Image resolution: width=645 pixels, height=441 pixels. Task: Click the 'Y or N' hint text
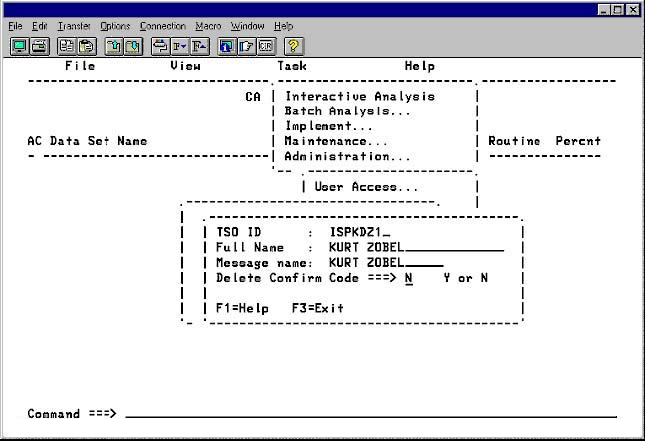click(466, 278)
